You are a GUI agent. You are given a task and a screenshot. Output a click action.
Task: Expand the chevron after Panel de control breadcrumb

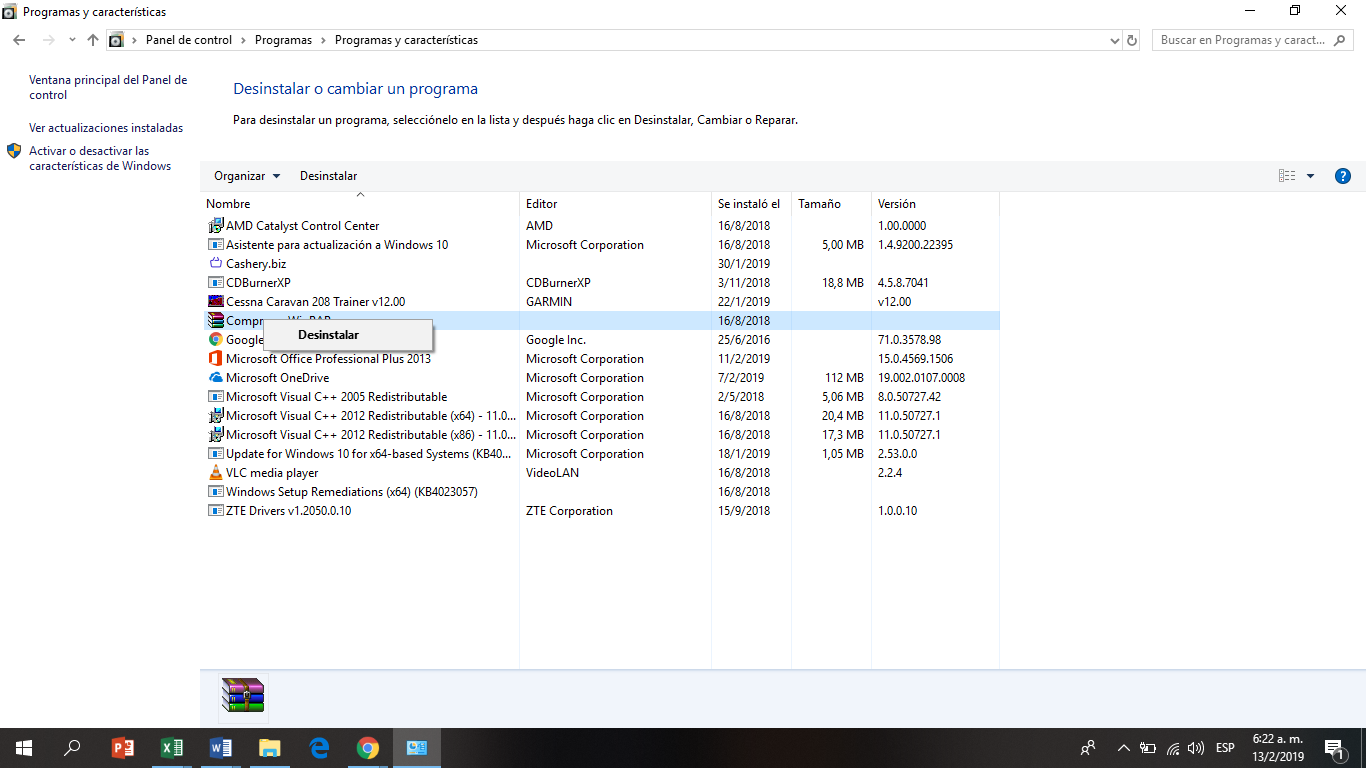[243, 40]
